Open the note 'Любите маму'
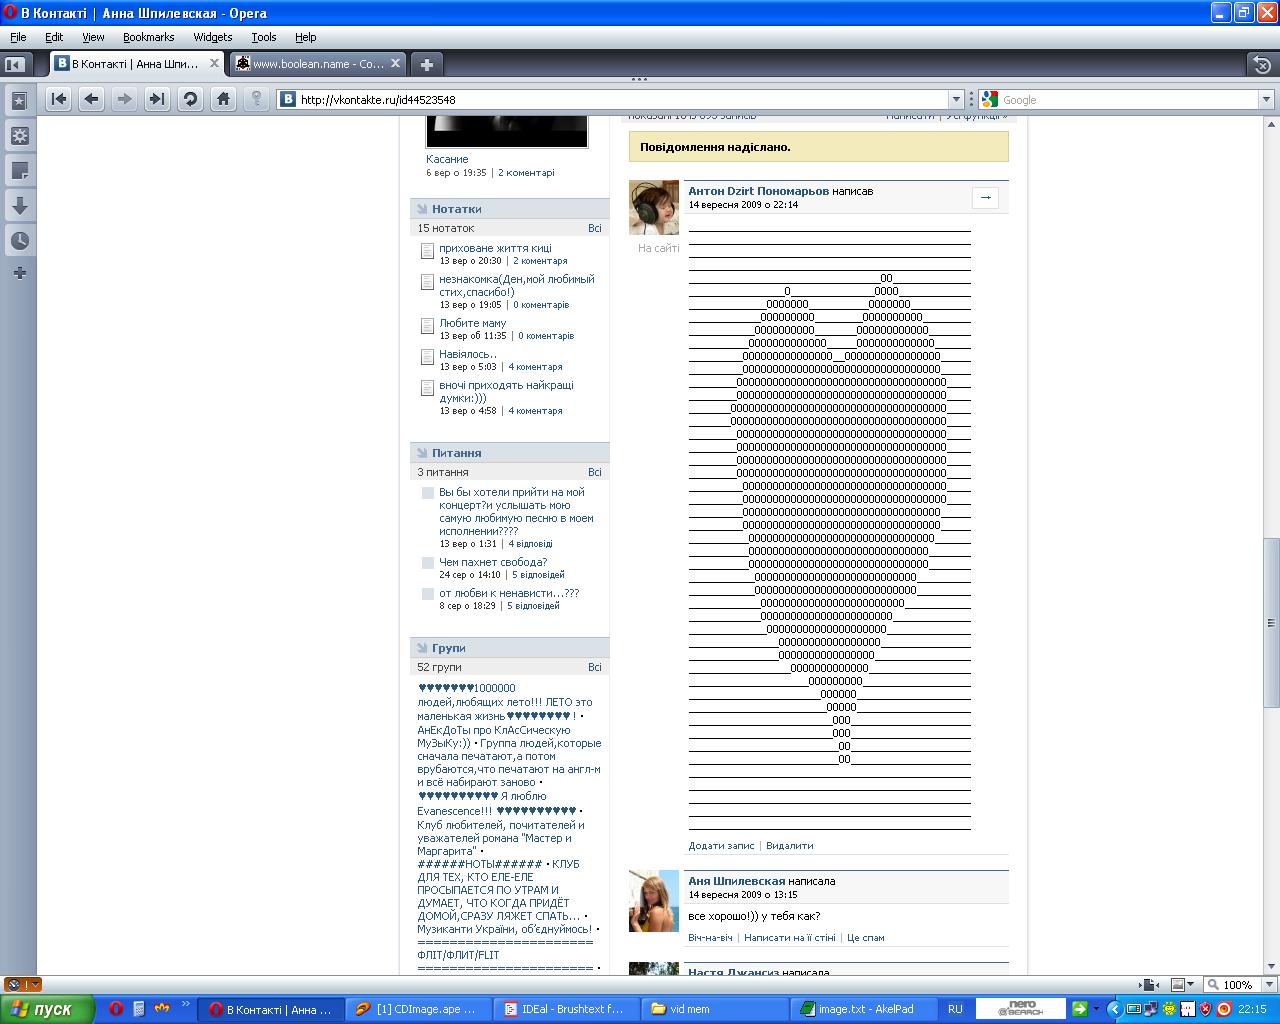This screenshot has width=1280, height=1024. tap(472, 323)
